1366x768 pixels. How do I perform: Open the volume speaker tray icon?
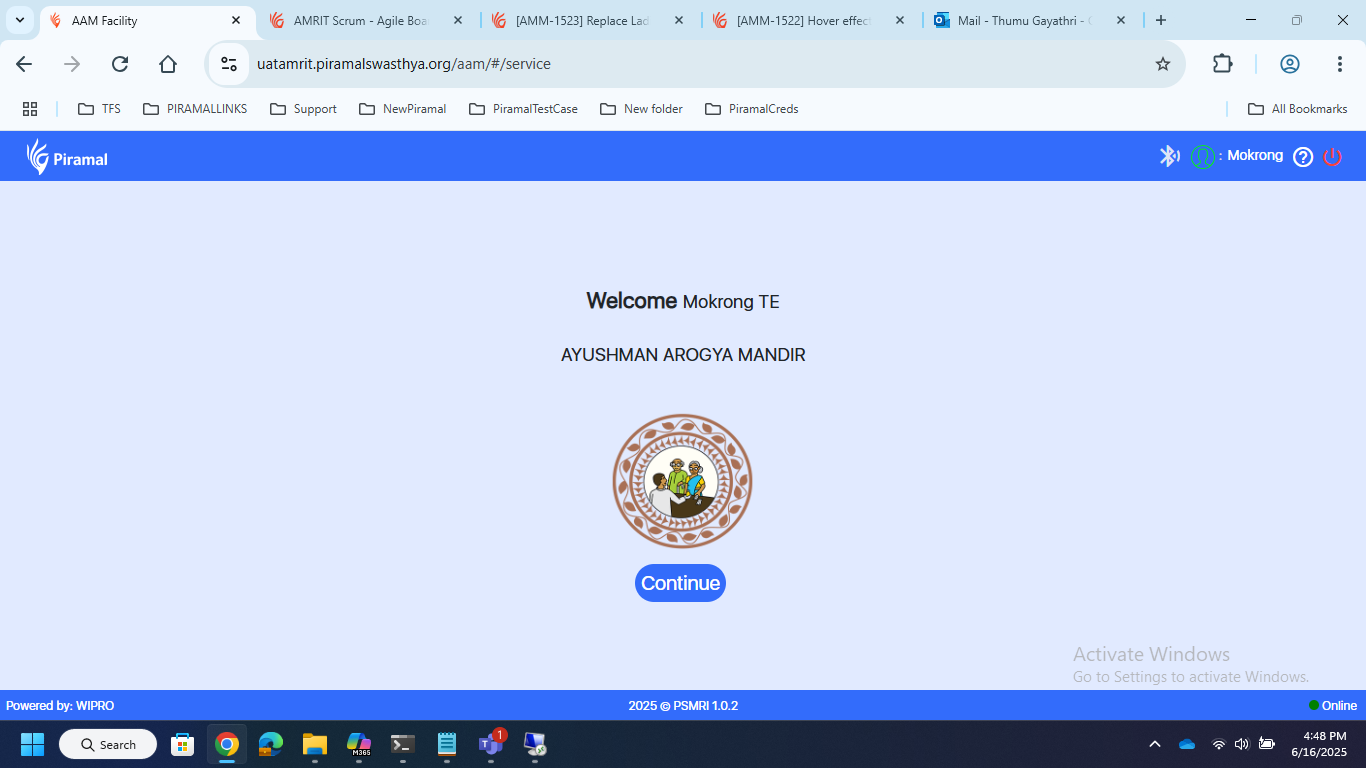pyautogui.click(x=1242, y=744)
